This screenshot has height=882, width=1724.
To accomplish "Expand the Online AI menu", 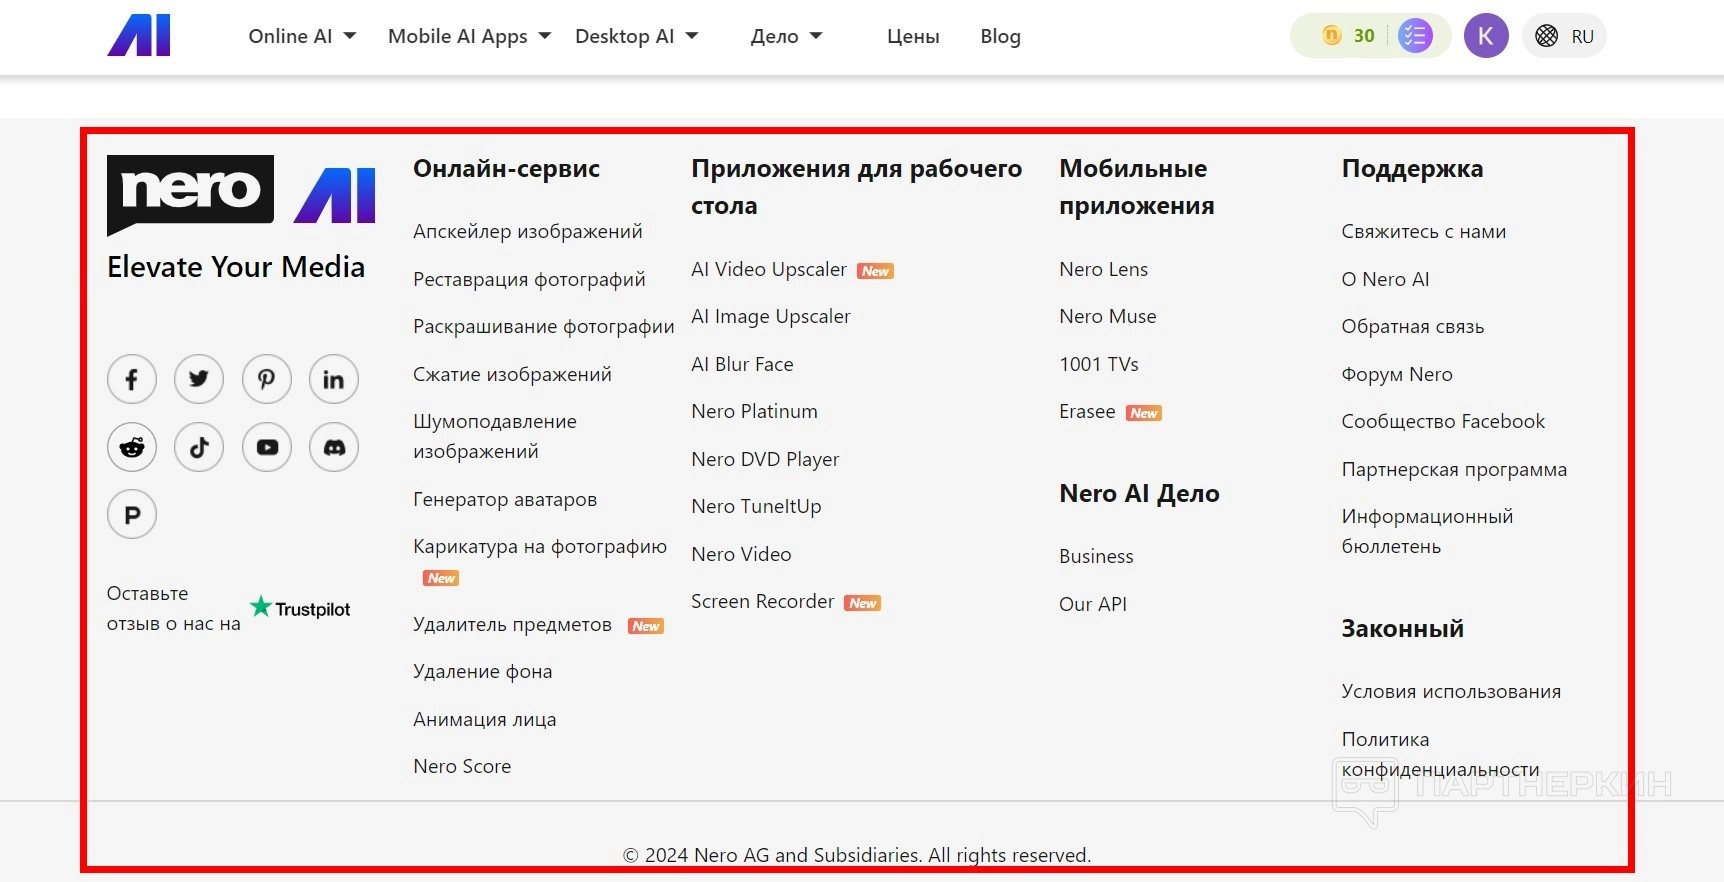I will 302,36.
